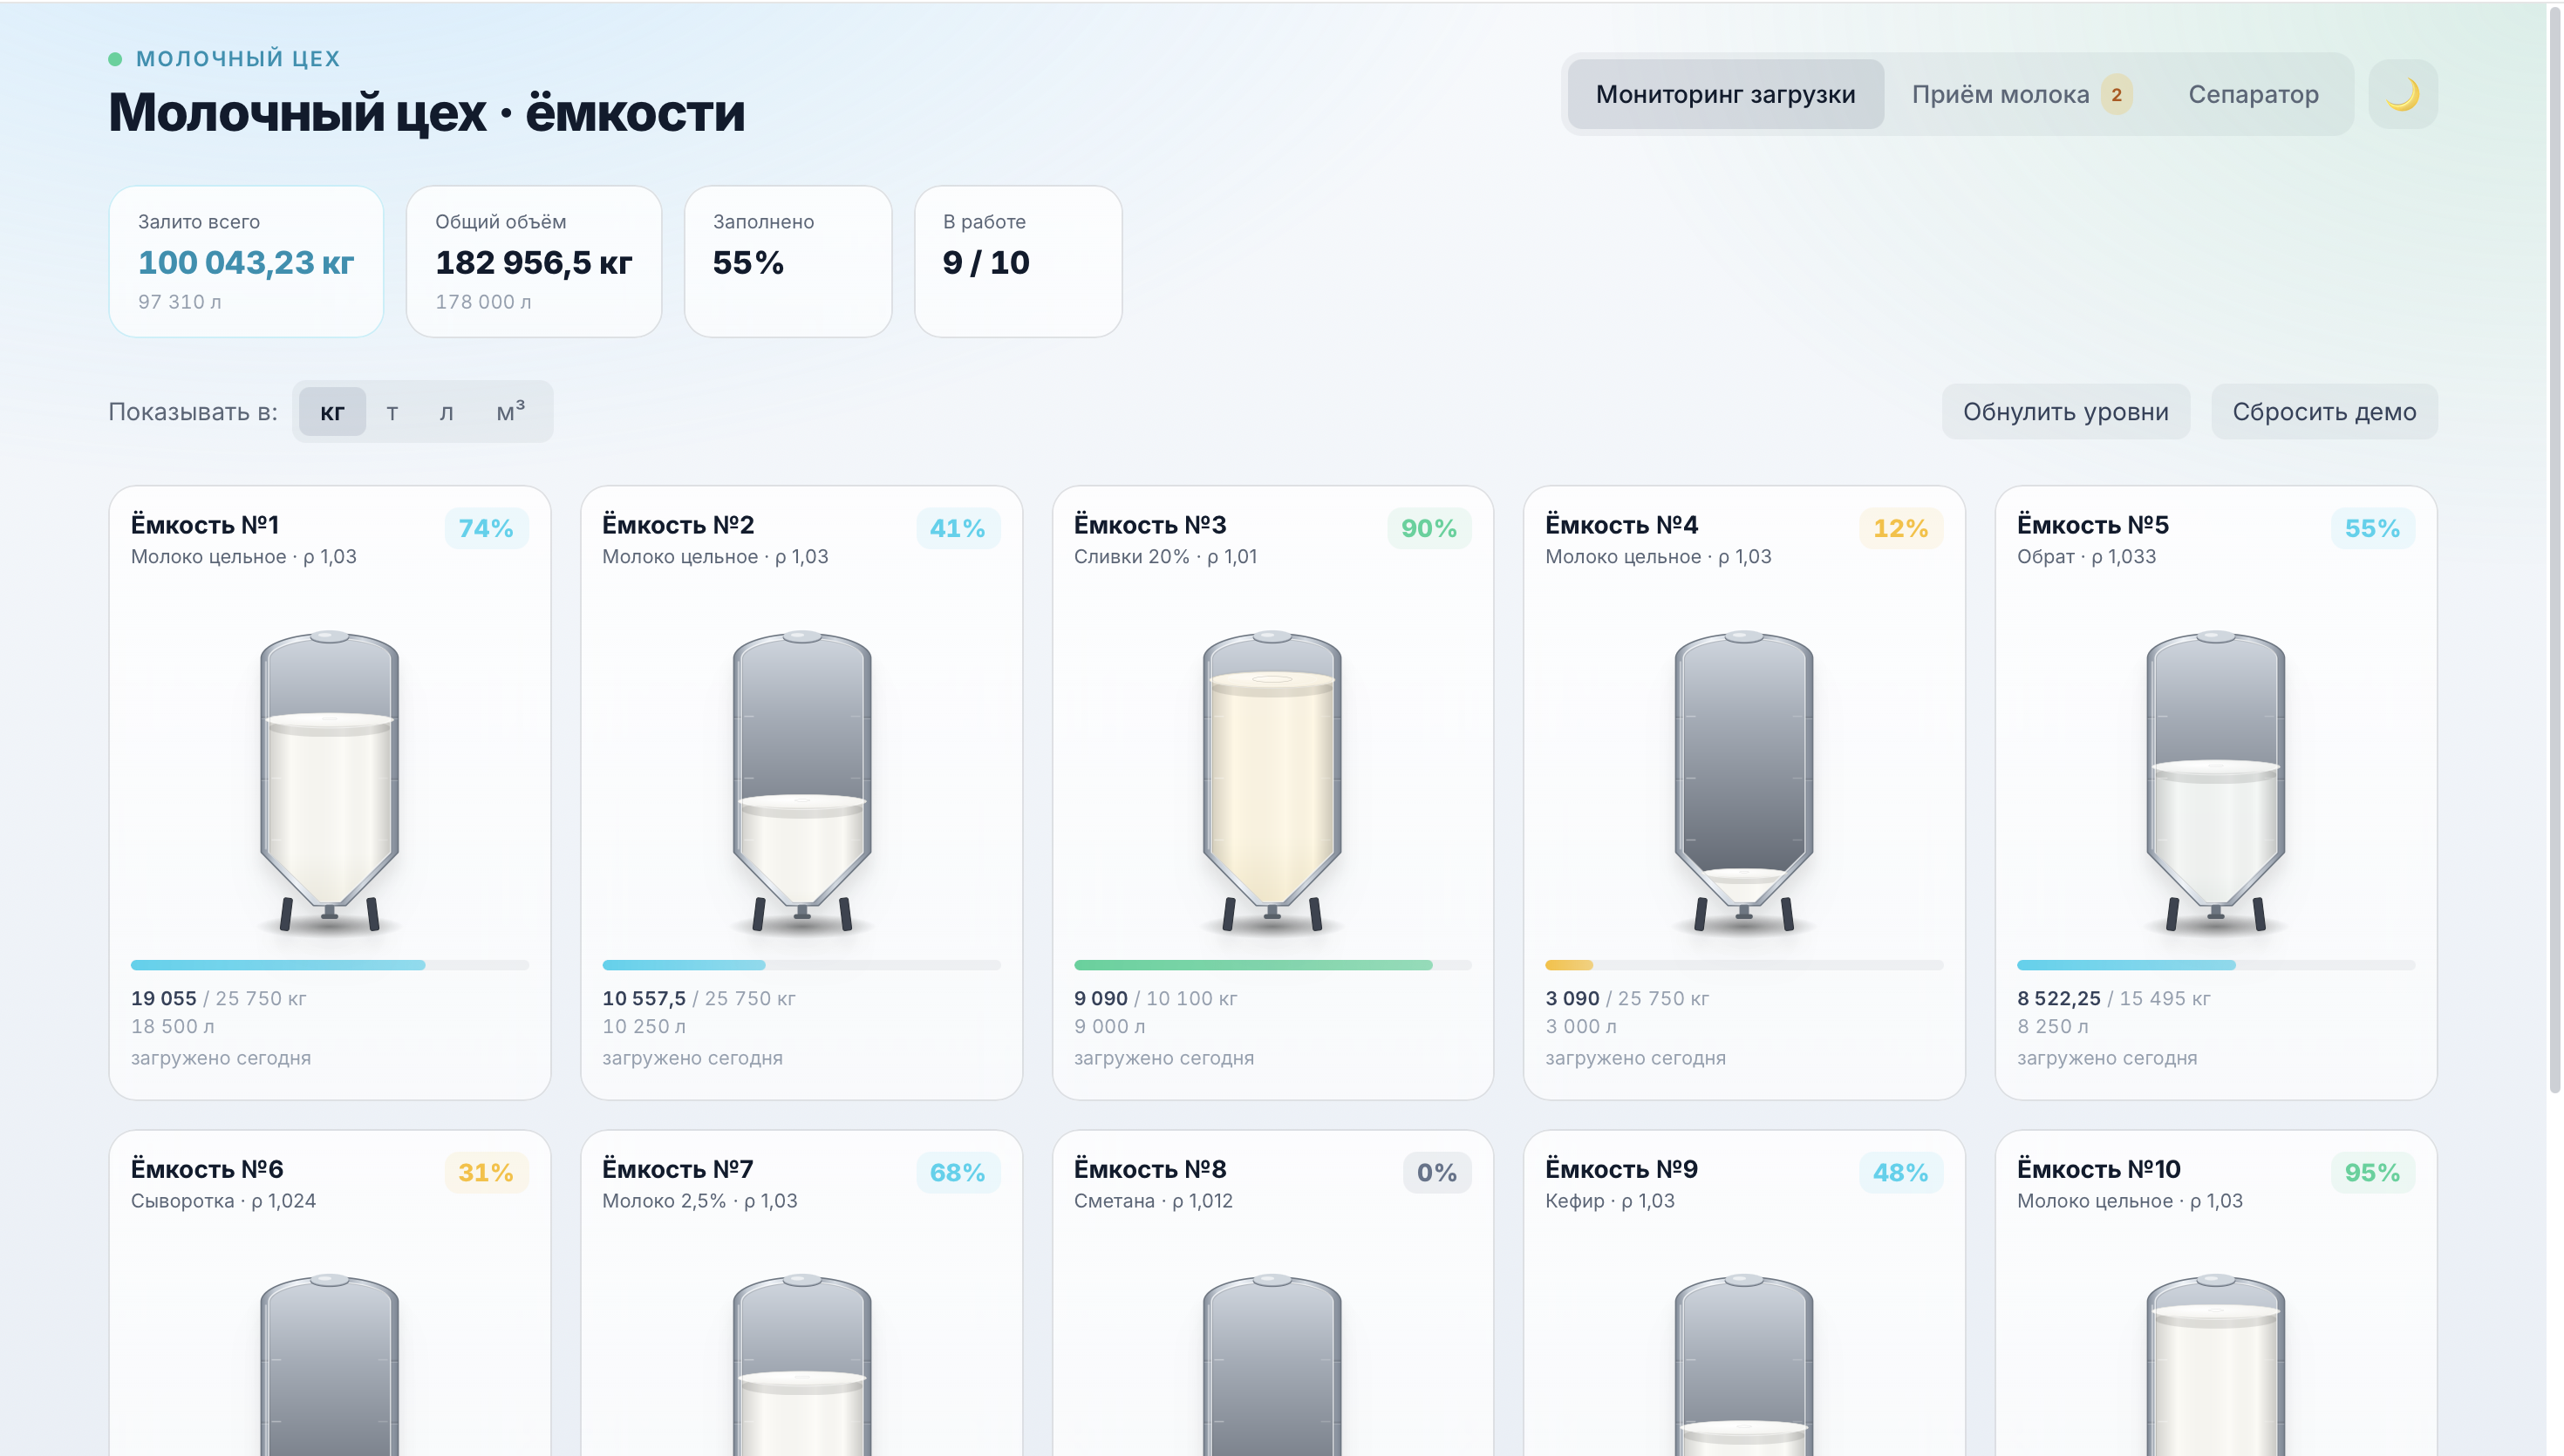Click the Ёмкость №3 title
The image size is (2564, 1456).
pyautogui.click(x=1150, y=525)
